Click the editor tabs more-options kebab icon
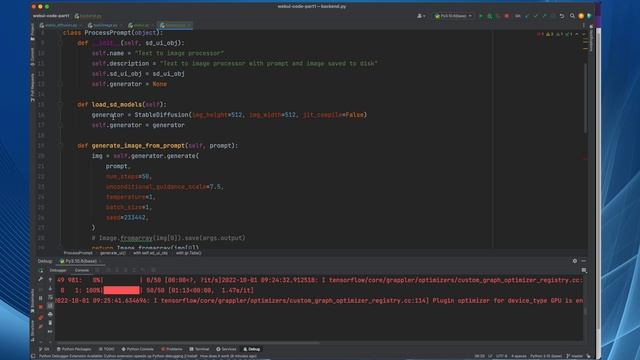 pyautogui.click(x=583, y=25)
